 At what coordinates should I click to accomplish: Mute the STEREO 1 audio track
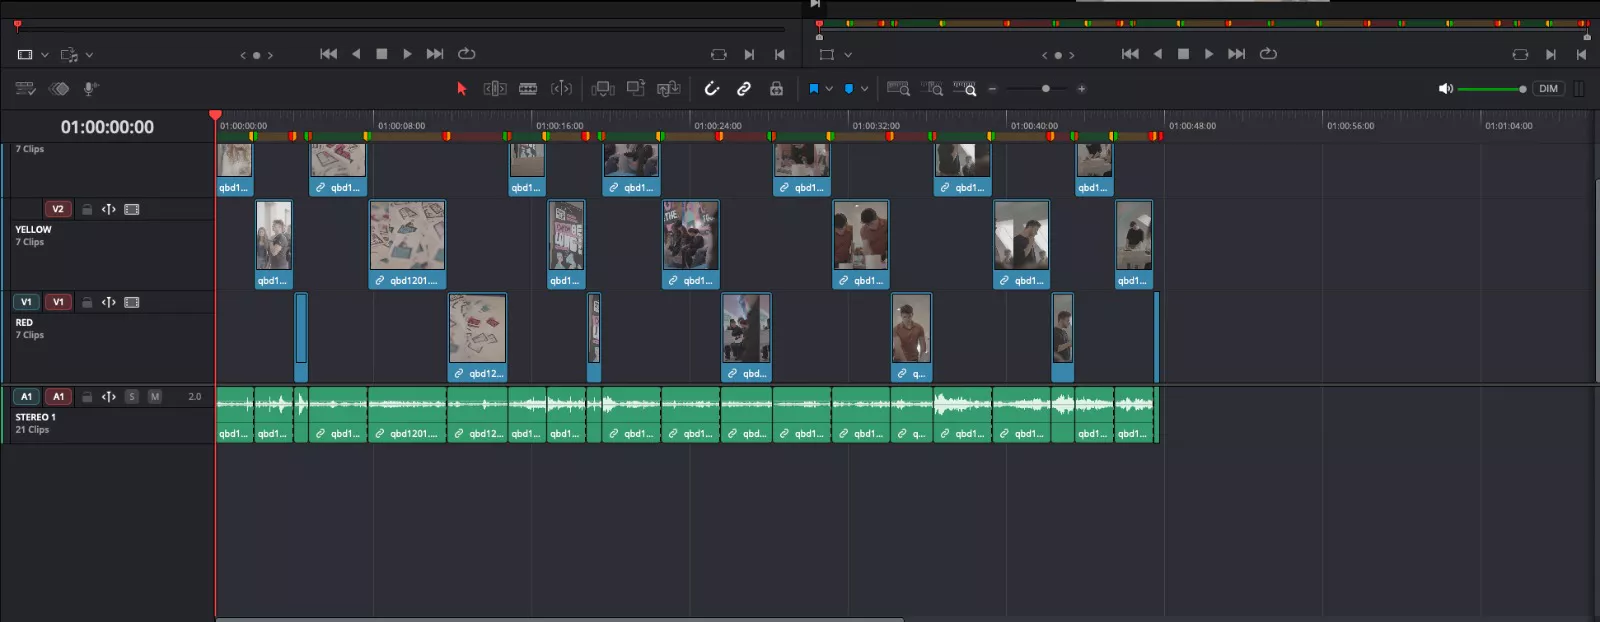point(155,397)
